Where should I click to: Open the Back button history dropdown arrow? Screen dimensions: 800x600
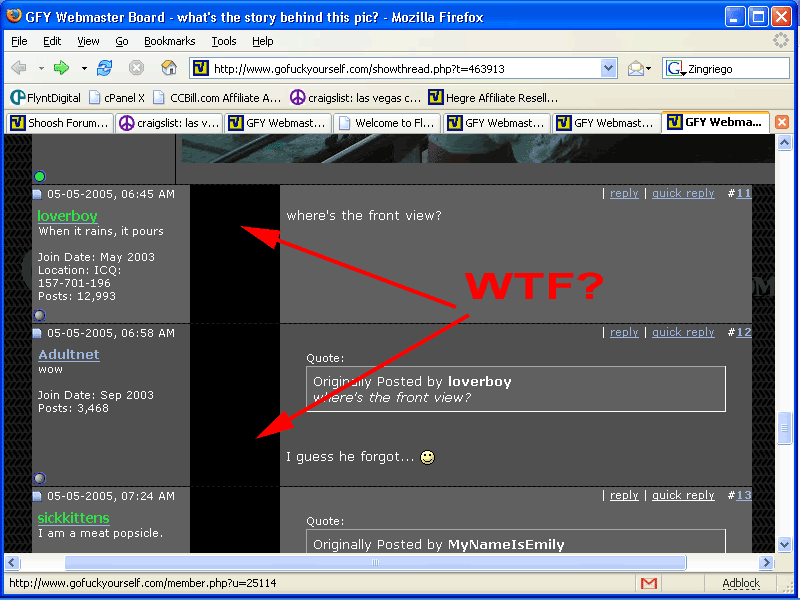41,68
